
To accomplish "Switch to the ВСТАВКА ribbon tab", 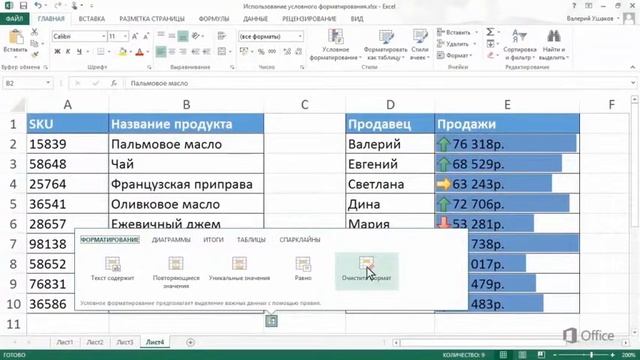I will point(92,19).
